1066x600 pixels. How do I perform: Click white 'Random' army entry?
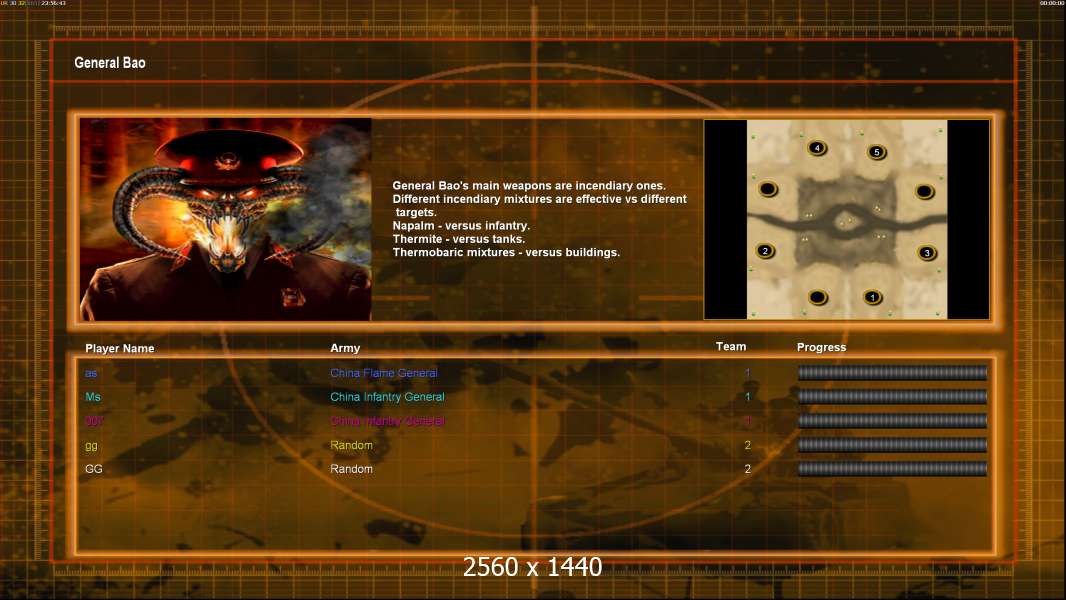pos(351,469)
